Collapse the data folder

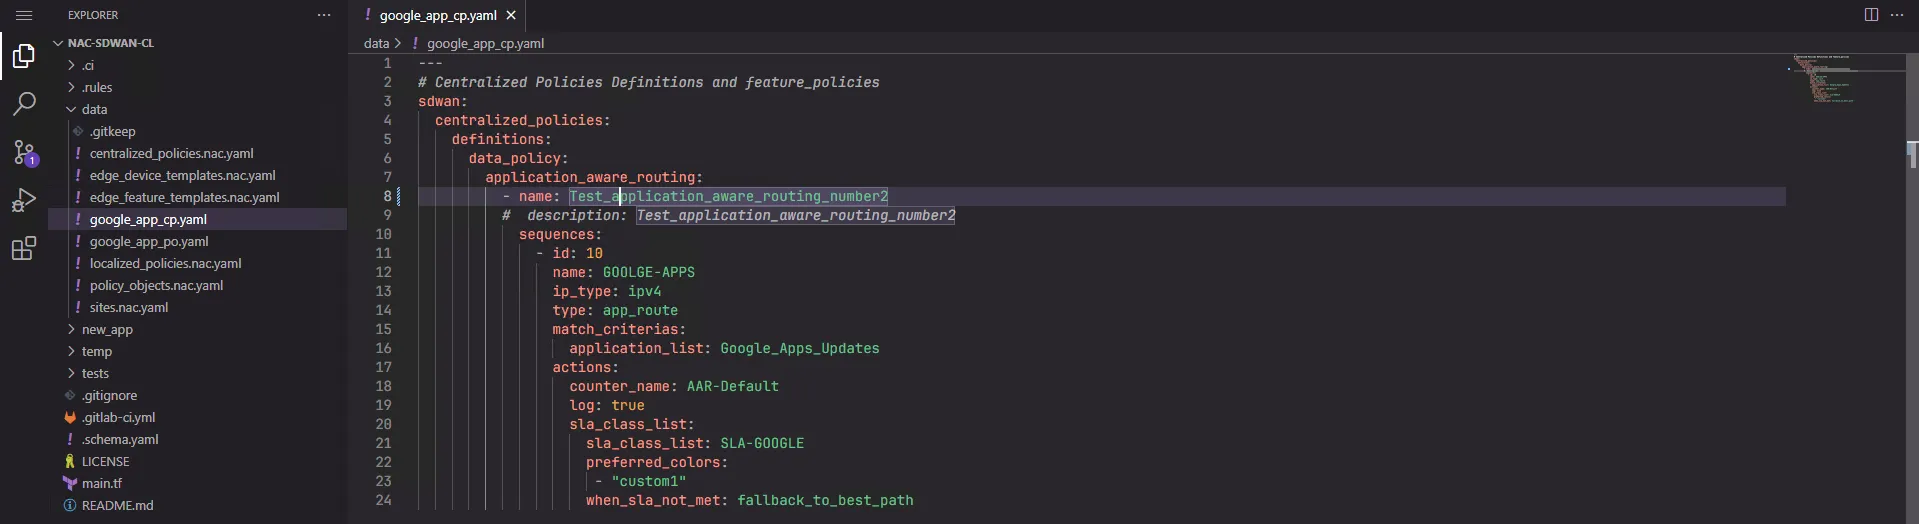point(94,109)
